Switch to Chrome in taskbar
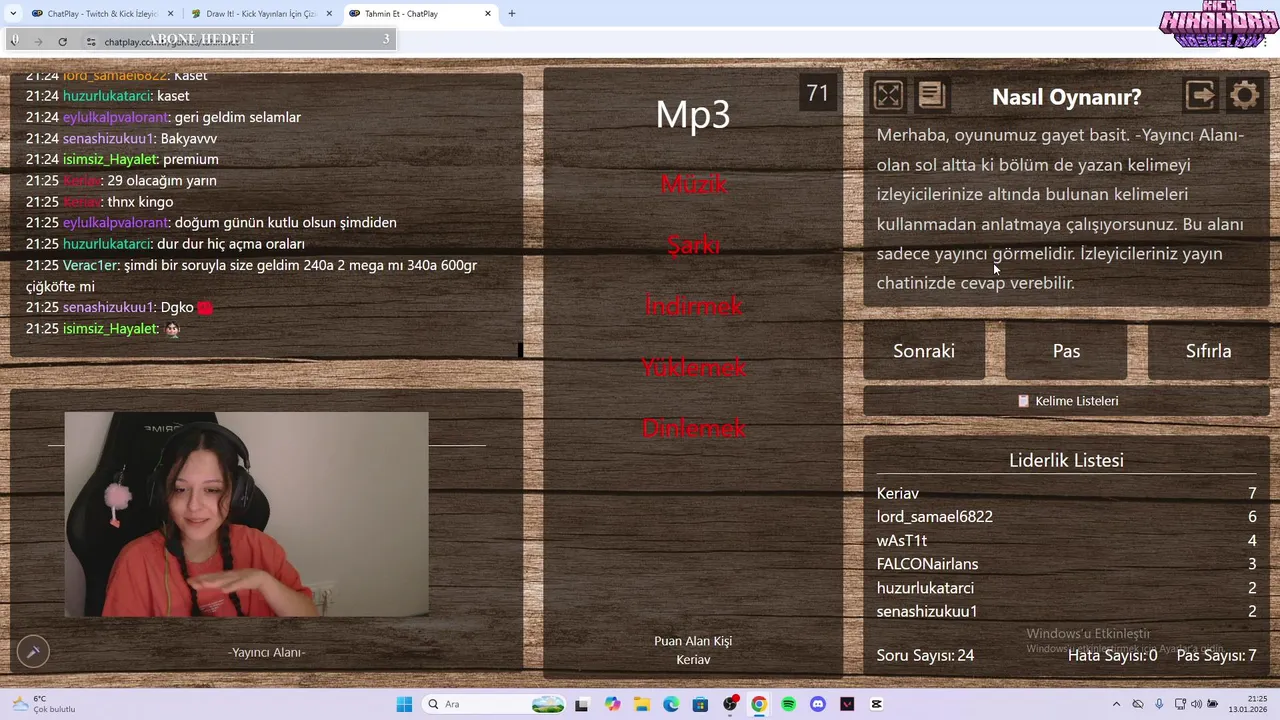 [x=759, y=704]
